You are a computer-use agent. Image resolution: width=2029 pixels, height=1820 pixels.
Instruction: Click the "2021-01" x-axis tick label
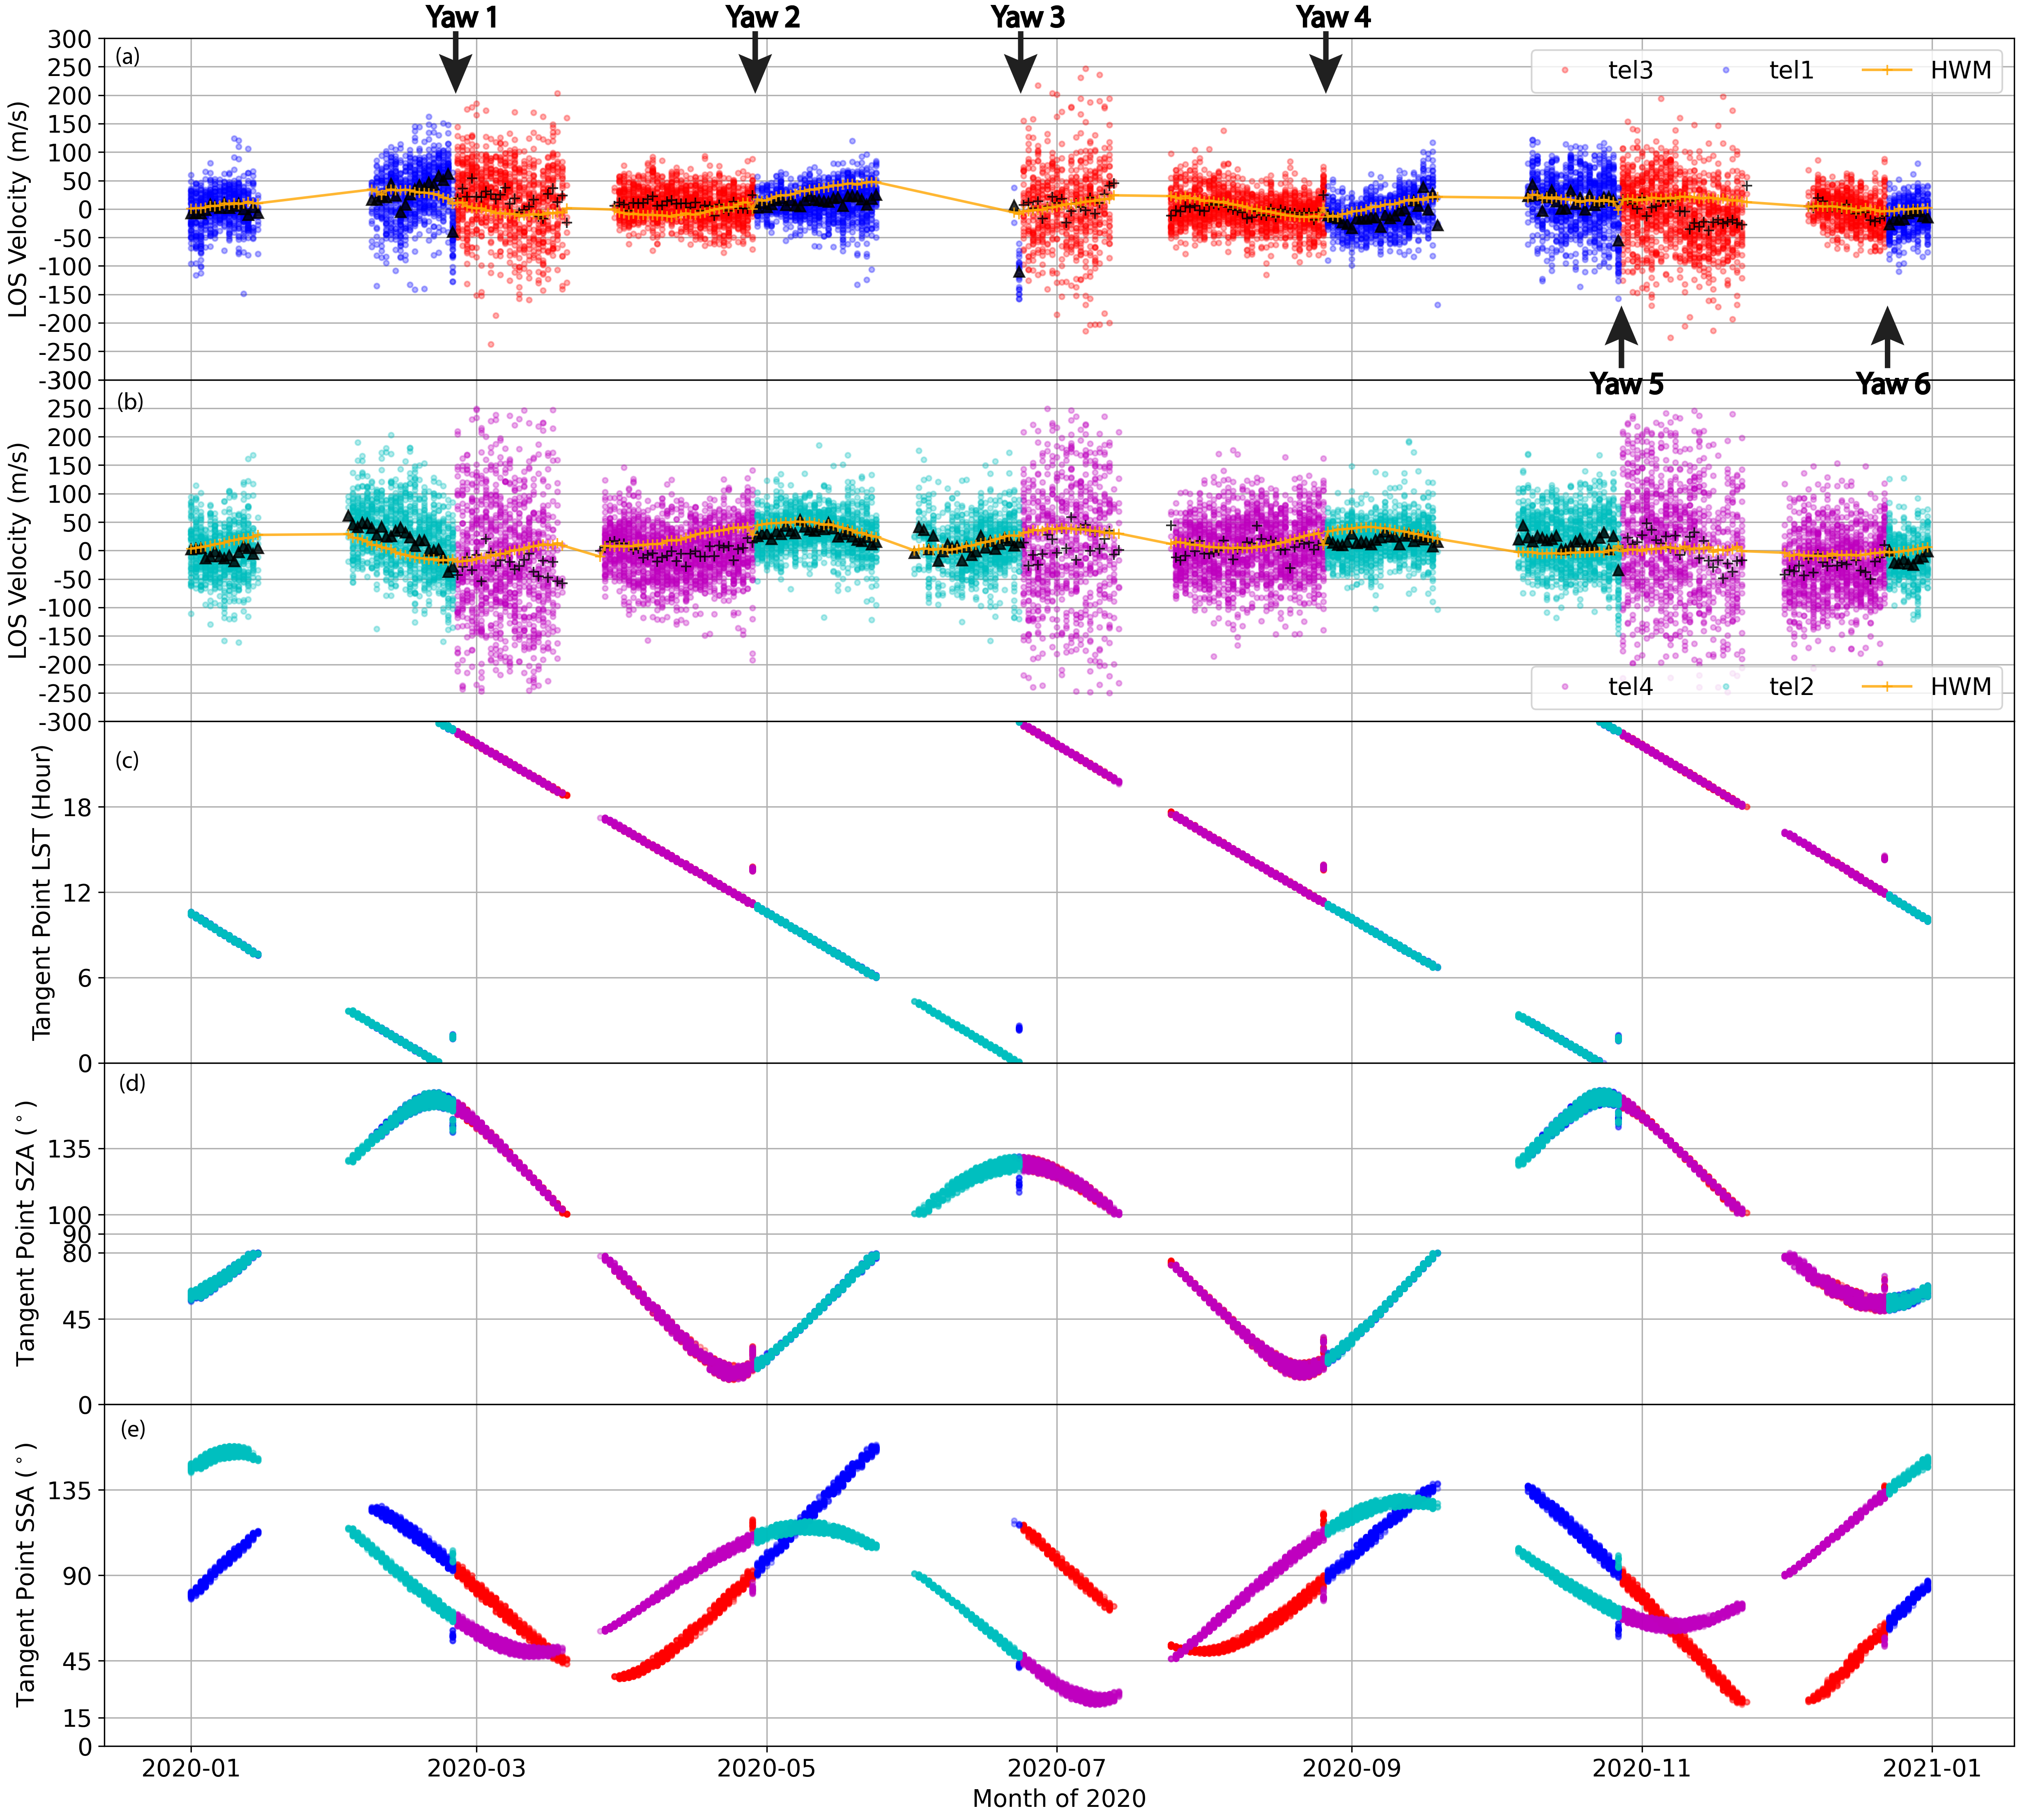click(x=1932, y=1768)
